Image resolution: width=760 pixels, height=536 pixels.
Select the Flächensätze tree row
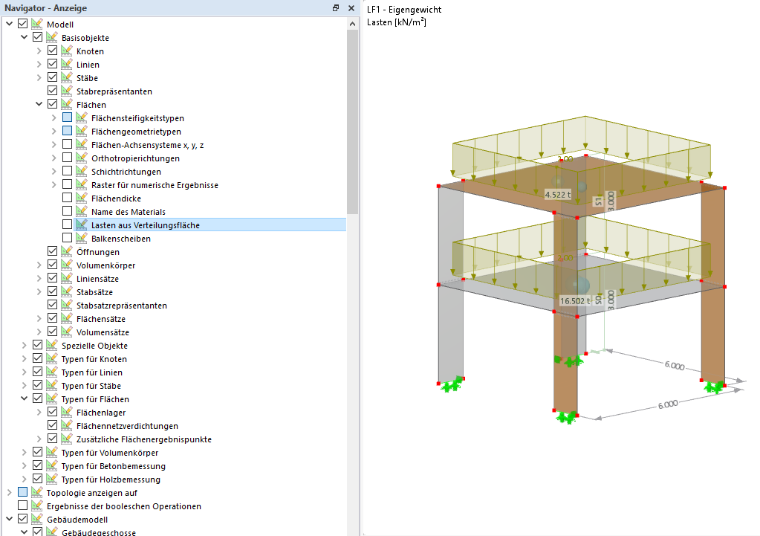[x=101, y=319]
